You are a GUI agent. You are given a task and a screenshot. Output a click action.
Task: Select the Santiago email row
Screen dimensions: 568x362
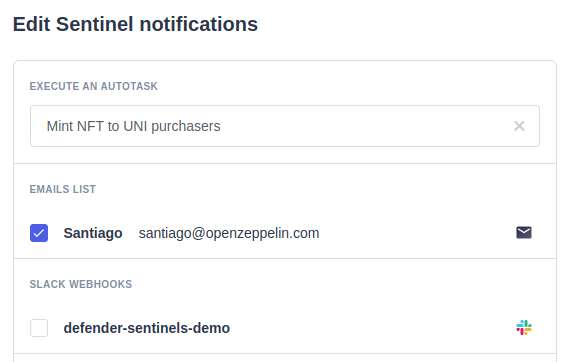[x=285, y=233]
